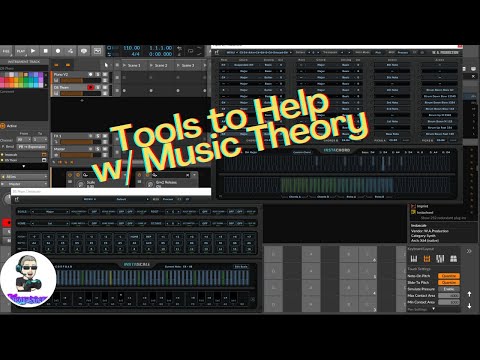Select the Bass Note action cell in InstaChord
Image resolution: width=480 pixels, height=360 pixels.
point(392,134)
